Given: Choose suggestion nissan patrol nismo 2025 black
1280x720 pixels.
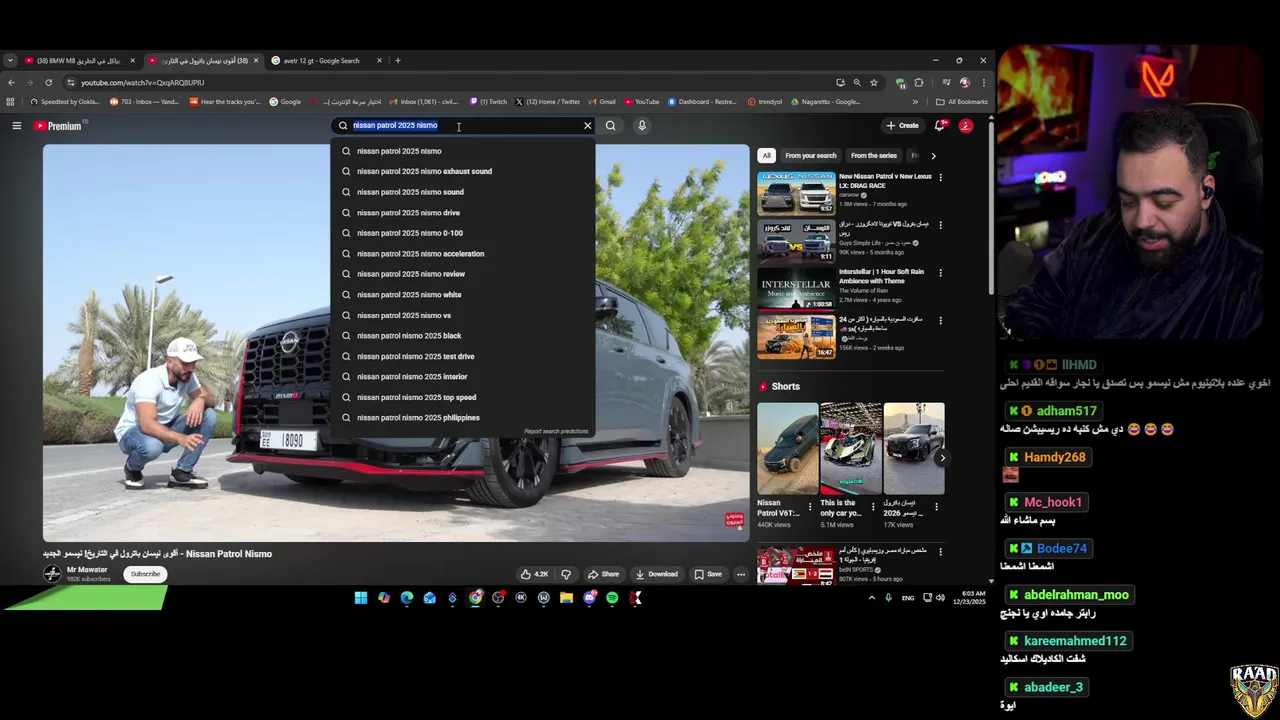Looking at the screenshot, I should coord(463,336).
